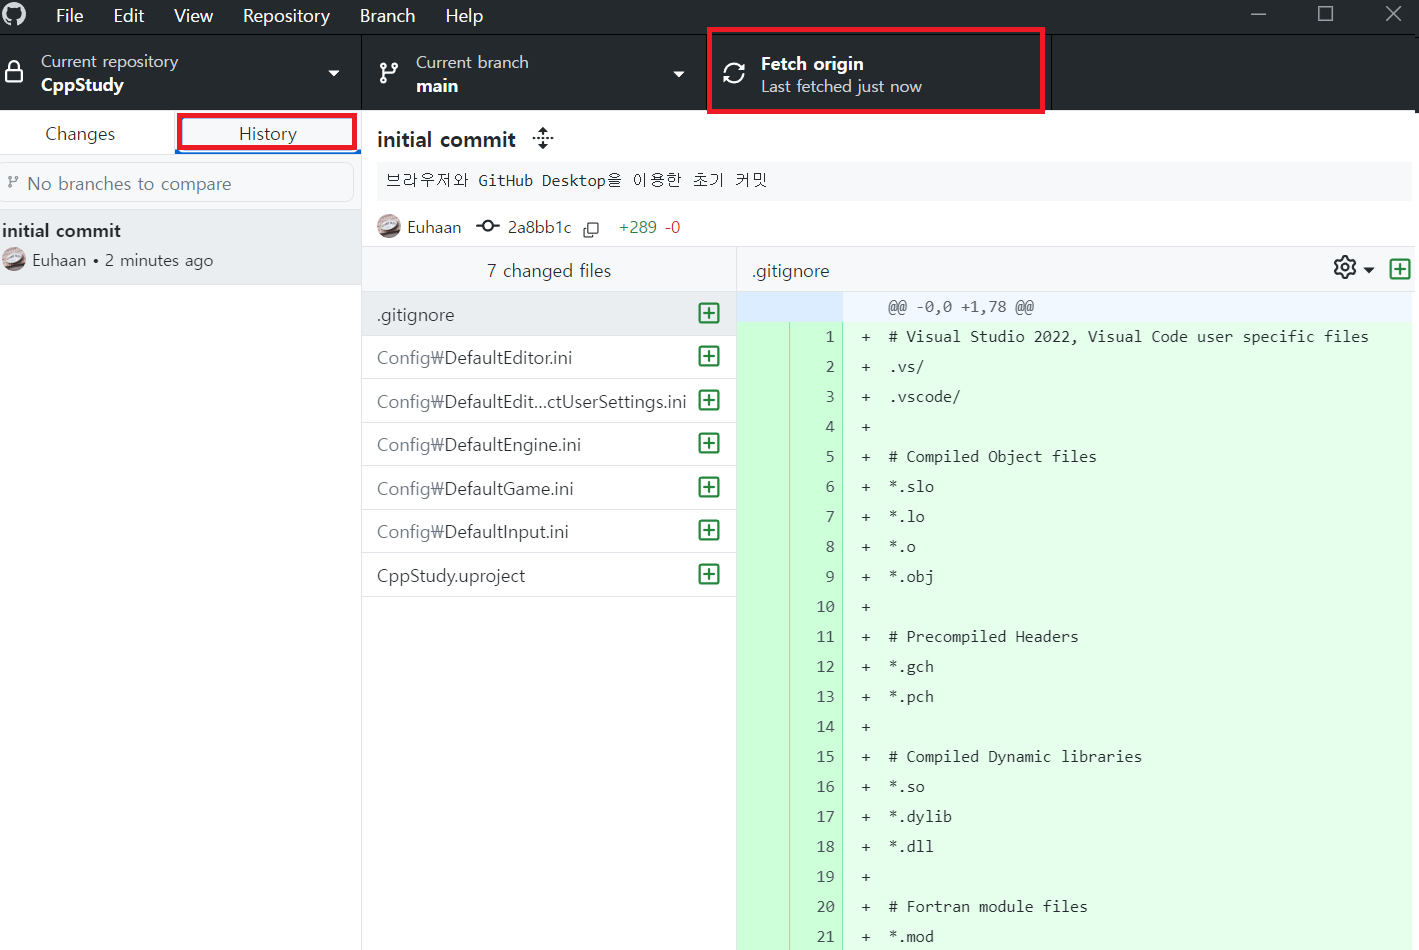Click the diff line '*.pch'
Screen dimensions: 1419x950
click(x=911, y=697)
